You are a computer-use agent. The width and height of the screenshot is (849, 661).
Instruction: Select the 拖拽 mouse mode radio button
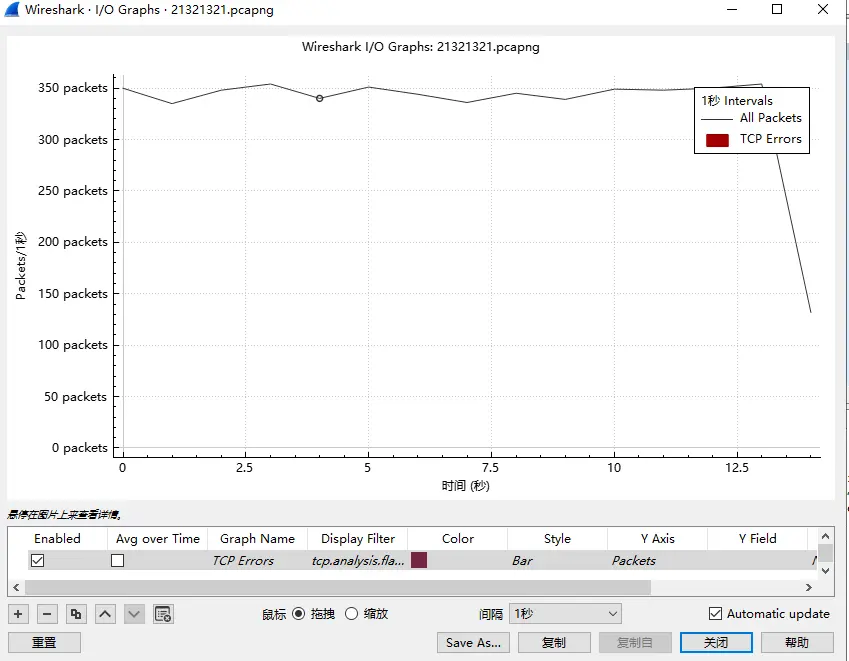coord(298,613)
